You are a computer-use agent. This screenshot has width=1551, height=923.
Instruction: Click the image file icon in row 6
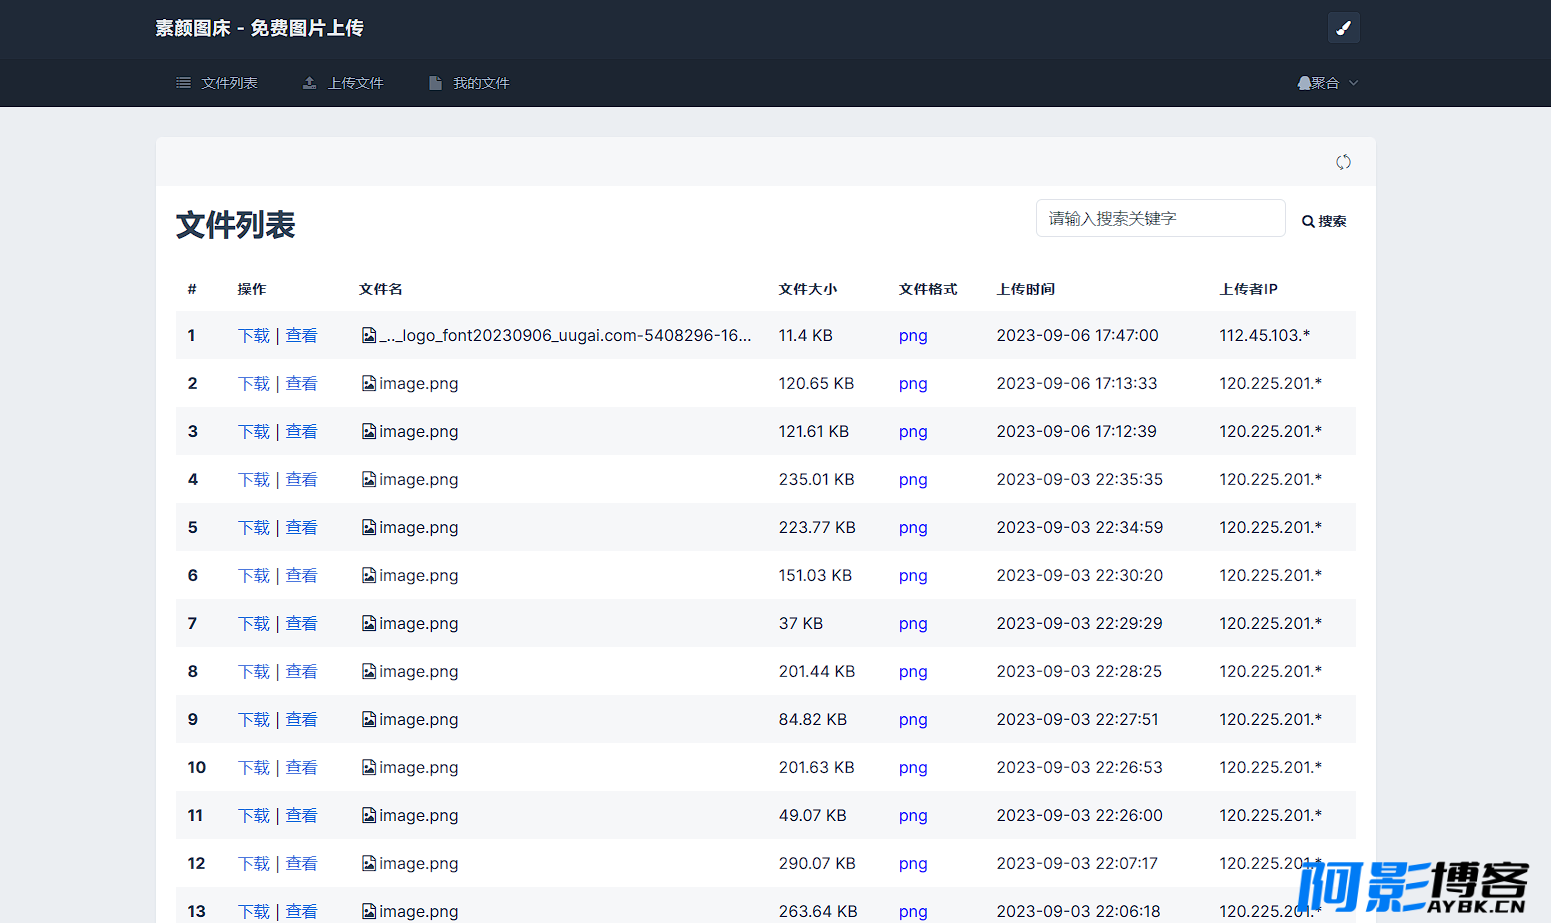pyautogui.click(x=369, y=575)
